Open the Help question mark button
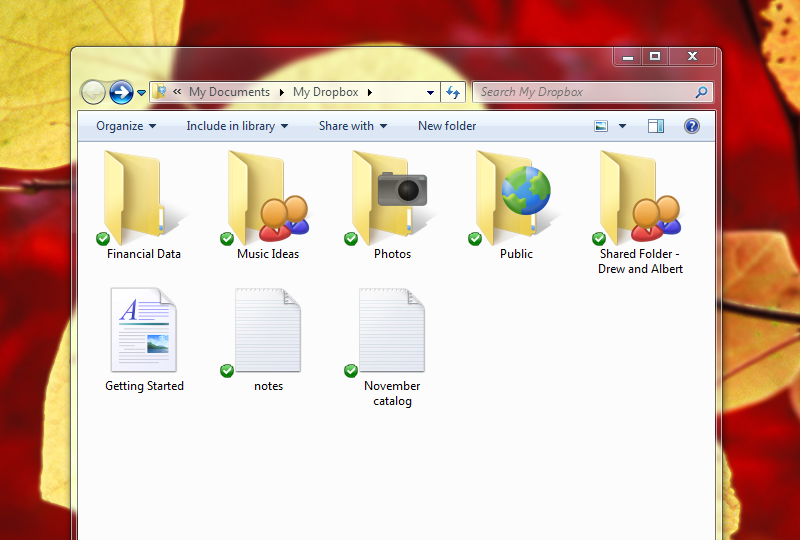Screen dimensions: 800x540 click(692, 126)
